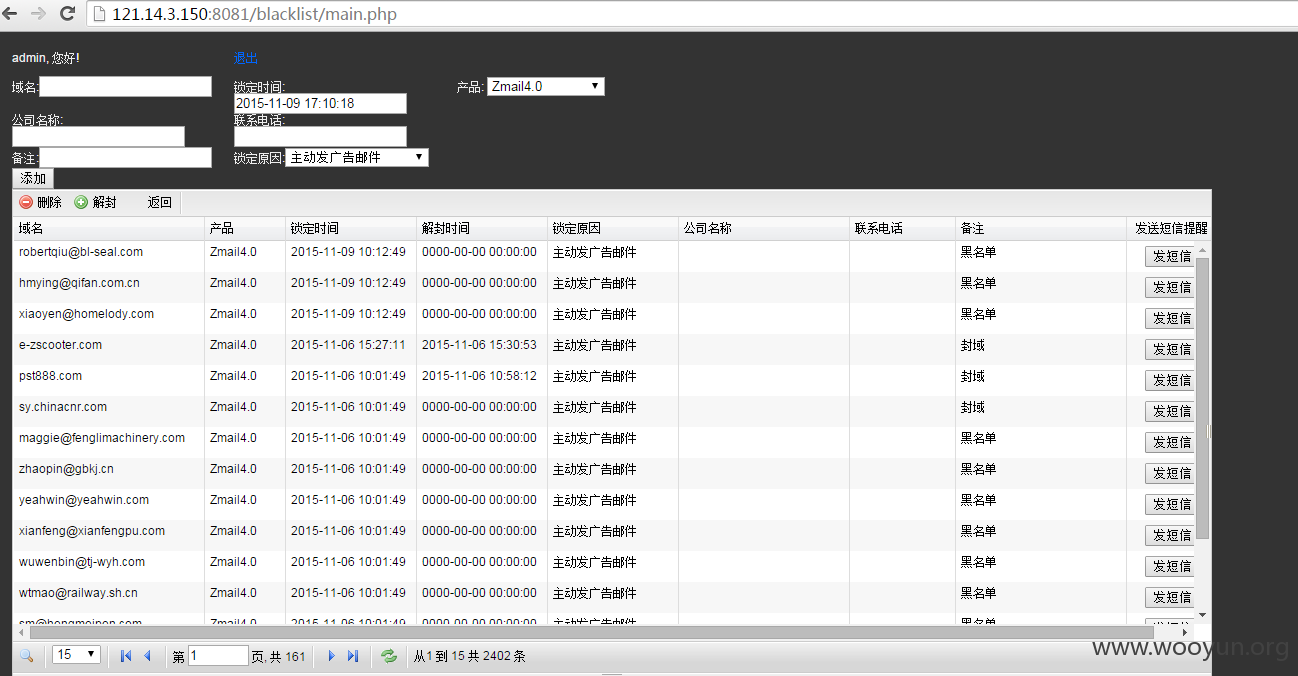This screenshot has width=1298, height=676.
Task: Focus the 域名 input field
Action: coord(125,87)
